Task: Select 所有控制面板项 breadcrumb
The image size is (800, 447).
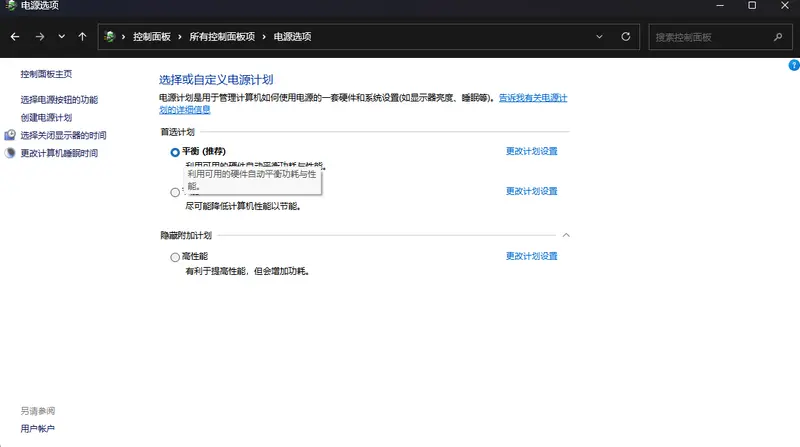Action: (x=222, y=37)
